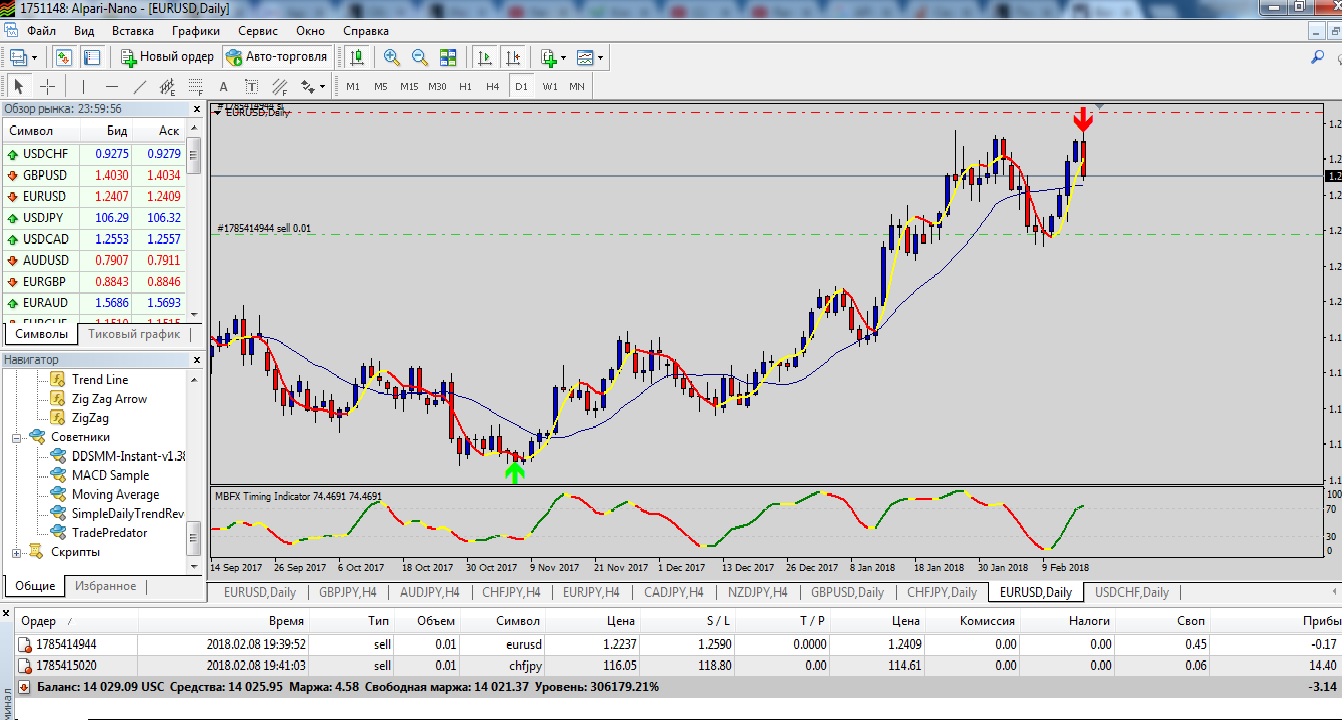Viewport: 1344px width, 720px height.
Task: Toggle the Авто-торговля button
Action: (277, 57)
